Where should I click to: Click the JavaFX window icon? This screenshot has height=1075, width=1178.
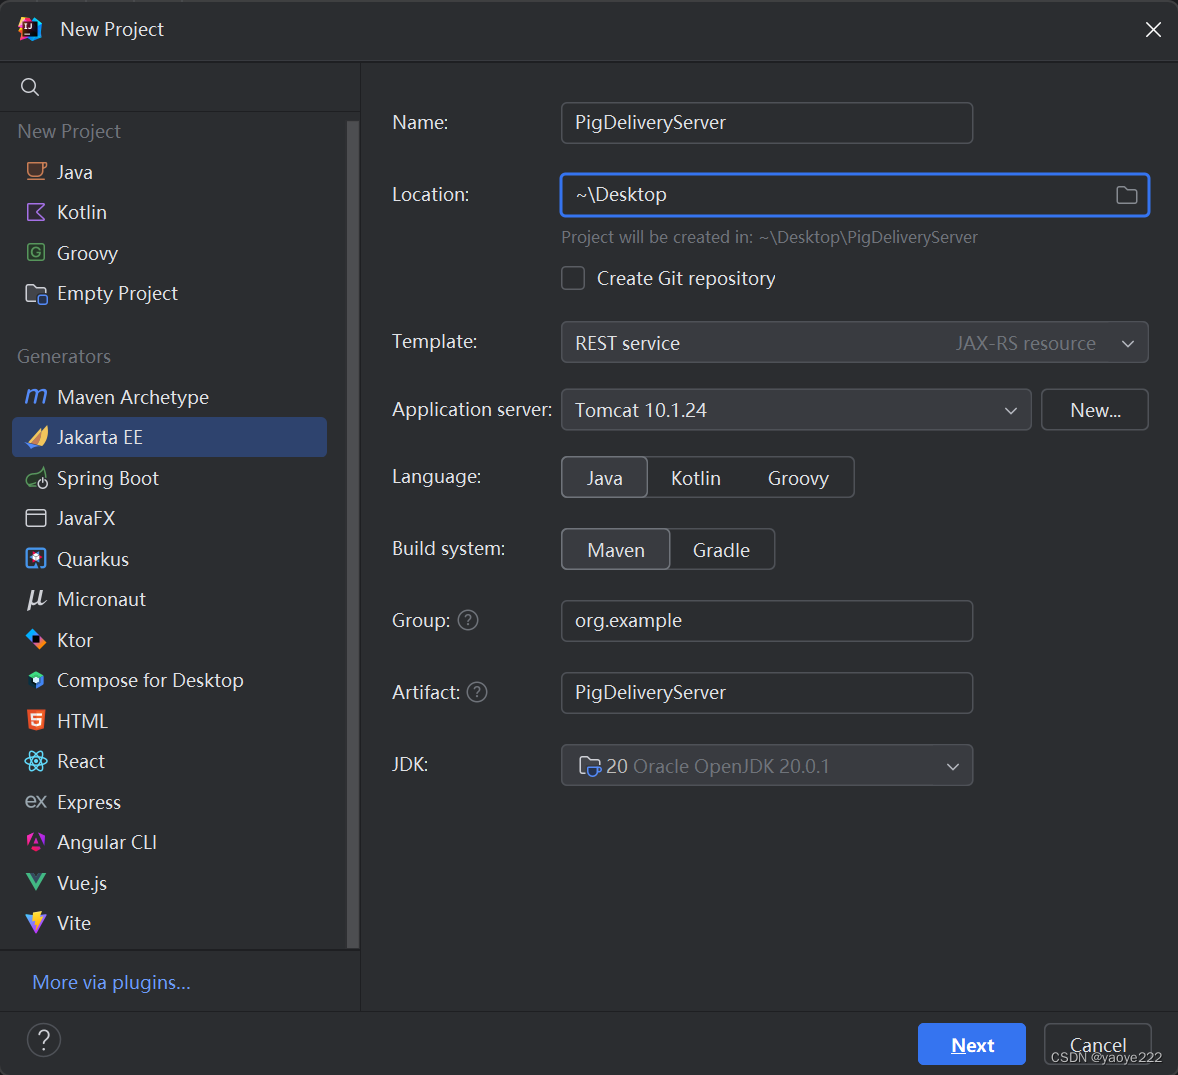[x=36, y=518]
